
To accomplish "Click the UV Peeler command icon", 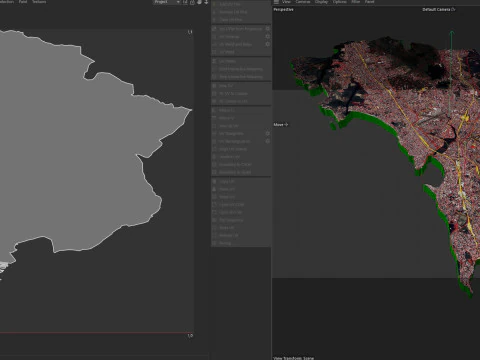I will click(x=215, y=61).
